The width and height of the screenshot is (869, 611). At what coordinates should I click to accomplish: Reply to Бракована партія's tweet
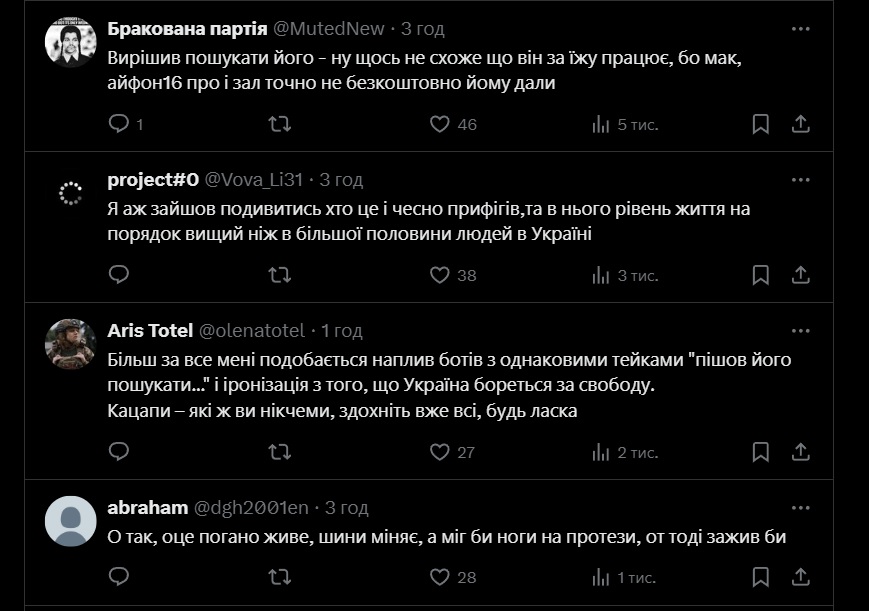click(x=119, y=124)
